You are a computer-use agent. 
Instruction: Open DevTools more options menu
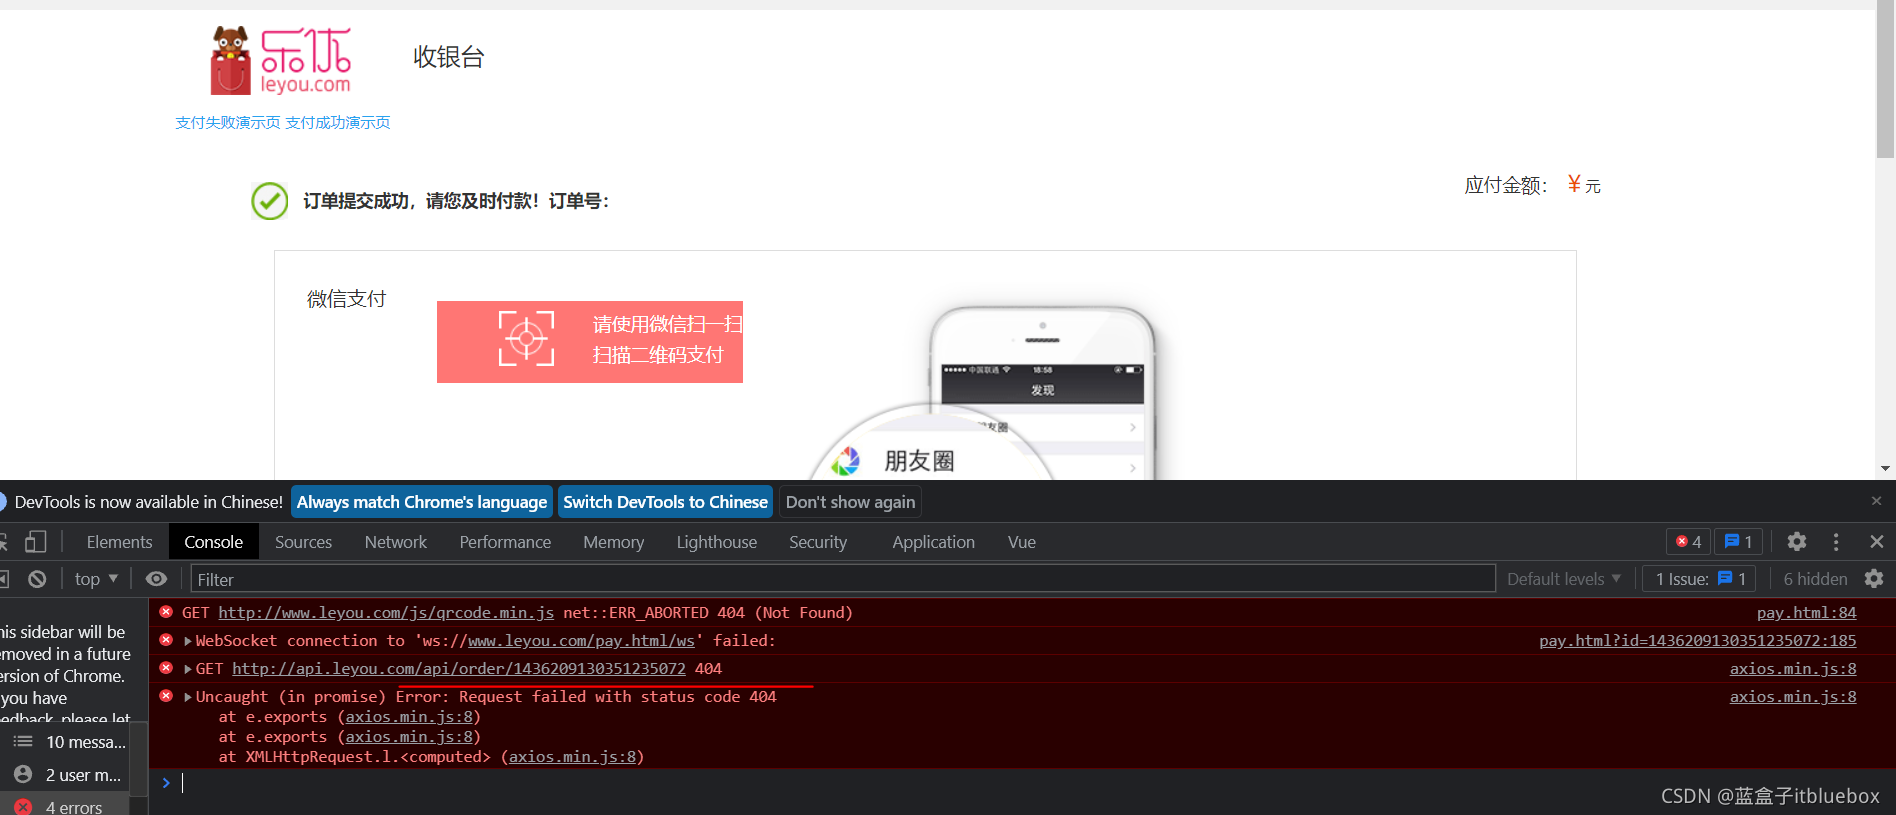click(x=1836, y=541)
